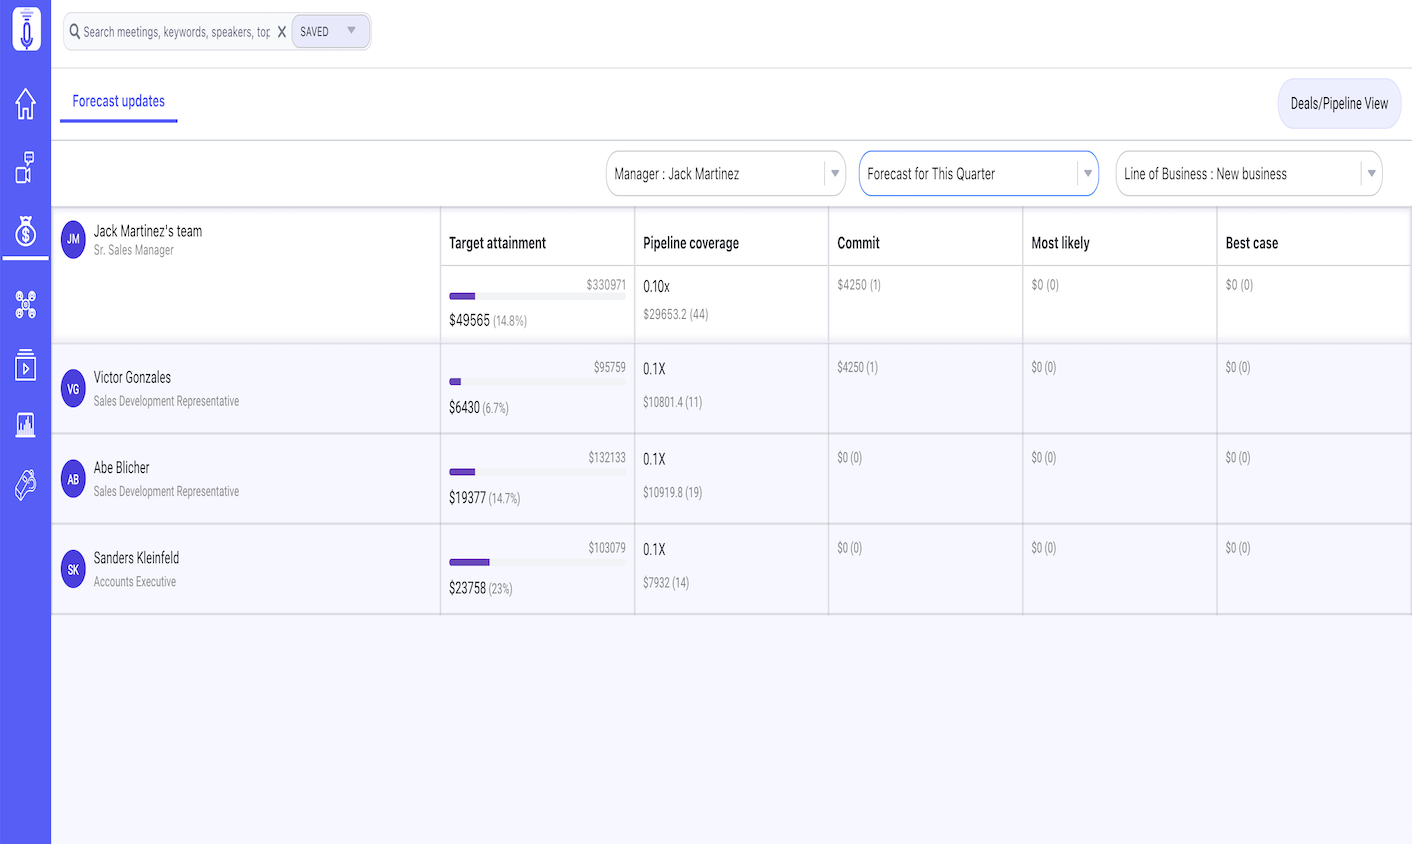This screenshot has height=844, width=1412.
Task: Click Sanders Kleinfeld's name
Action: point(136,558)
